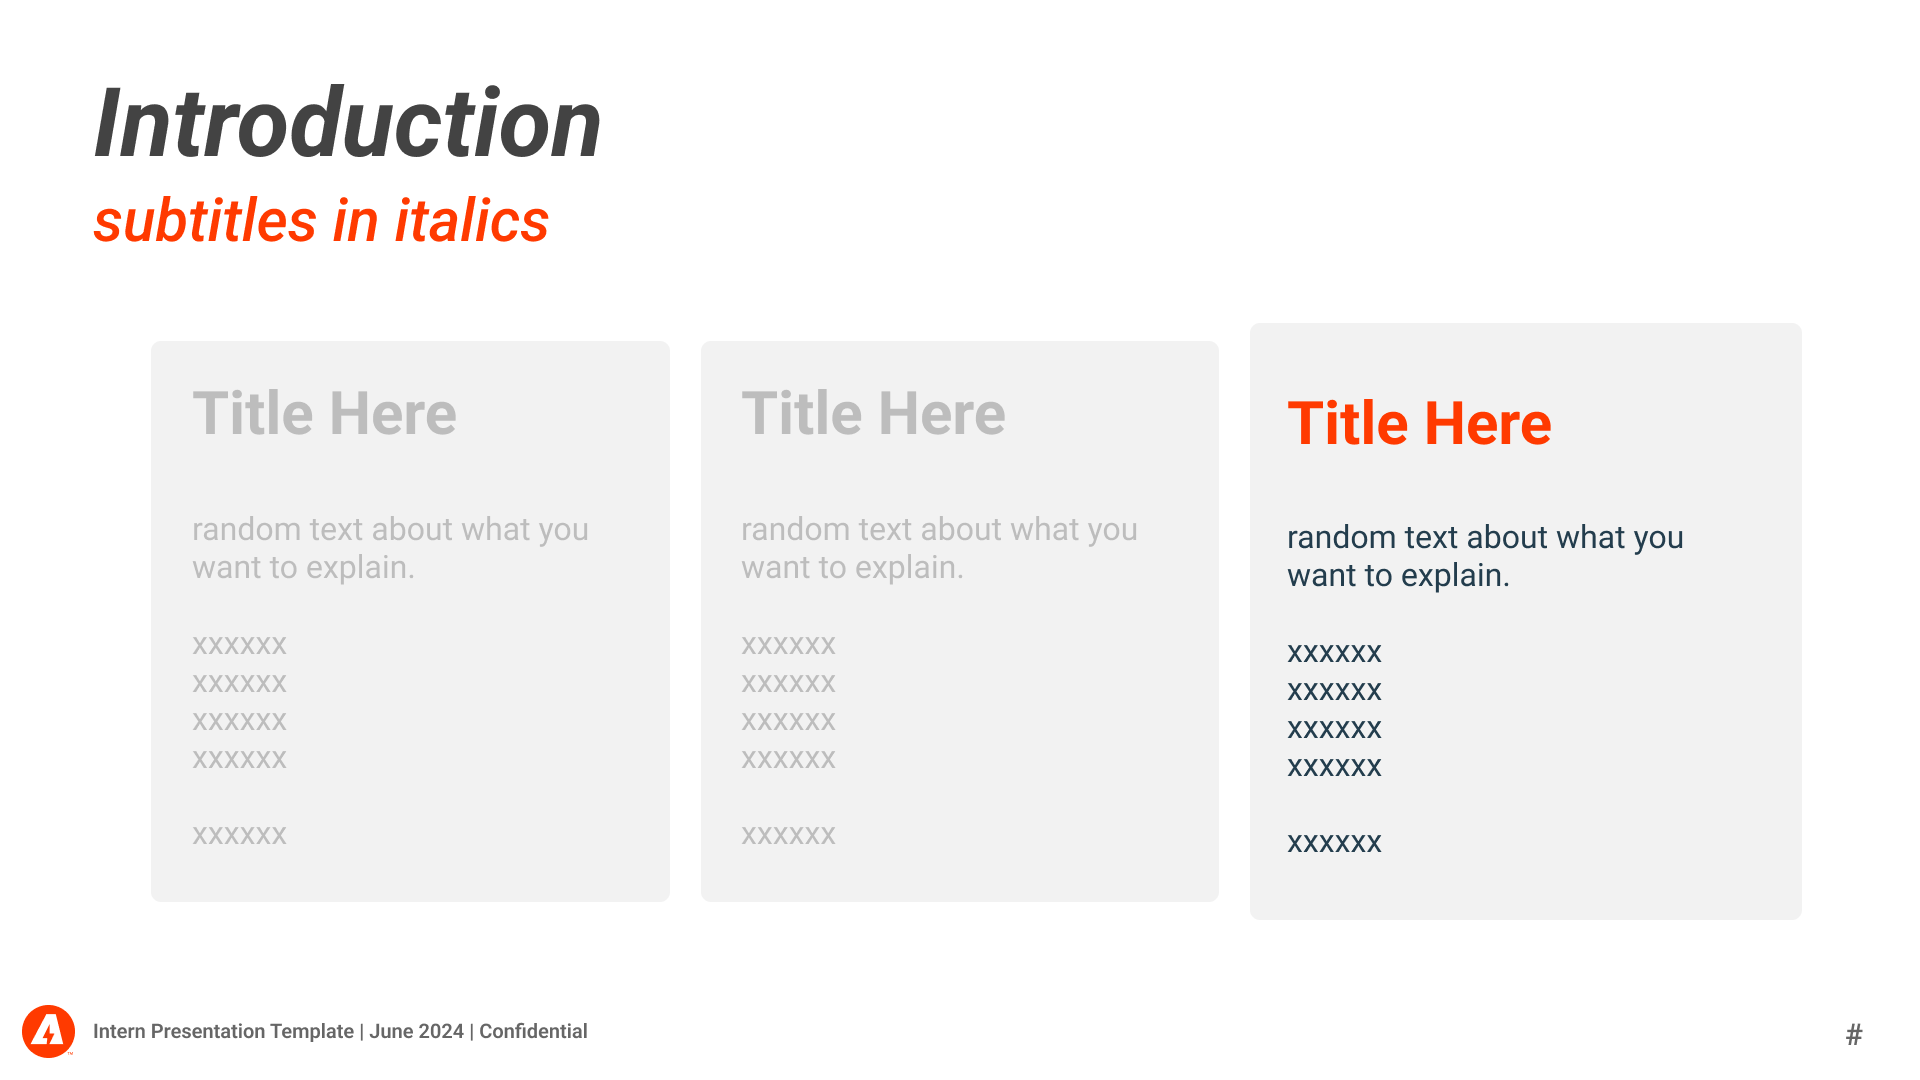Click the first xxxxxx line in the middle card
Viewport: 1920px width, 1080px height.
788,645
